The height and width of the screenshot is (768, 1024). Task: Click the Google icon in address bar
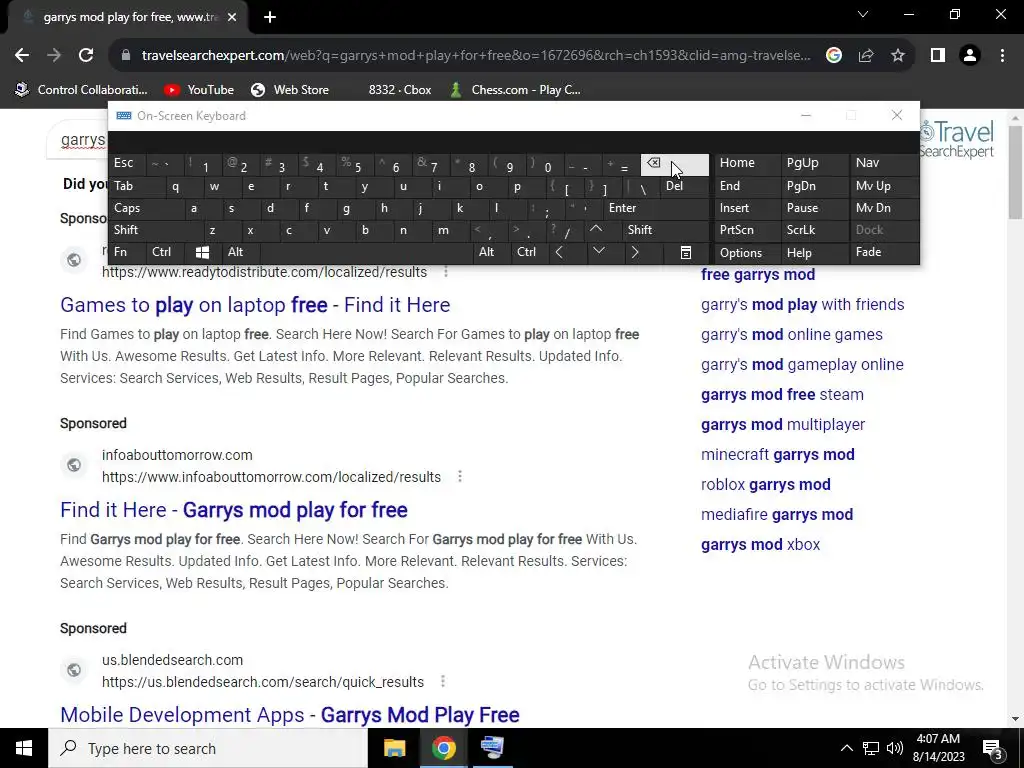(x=834, y=56)
